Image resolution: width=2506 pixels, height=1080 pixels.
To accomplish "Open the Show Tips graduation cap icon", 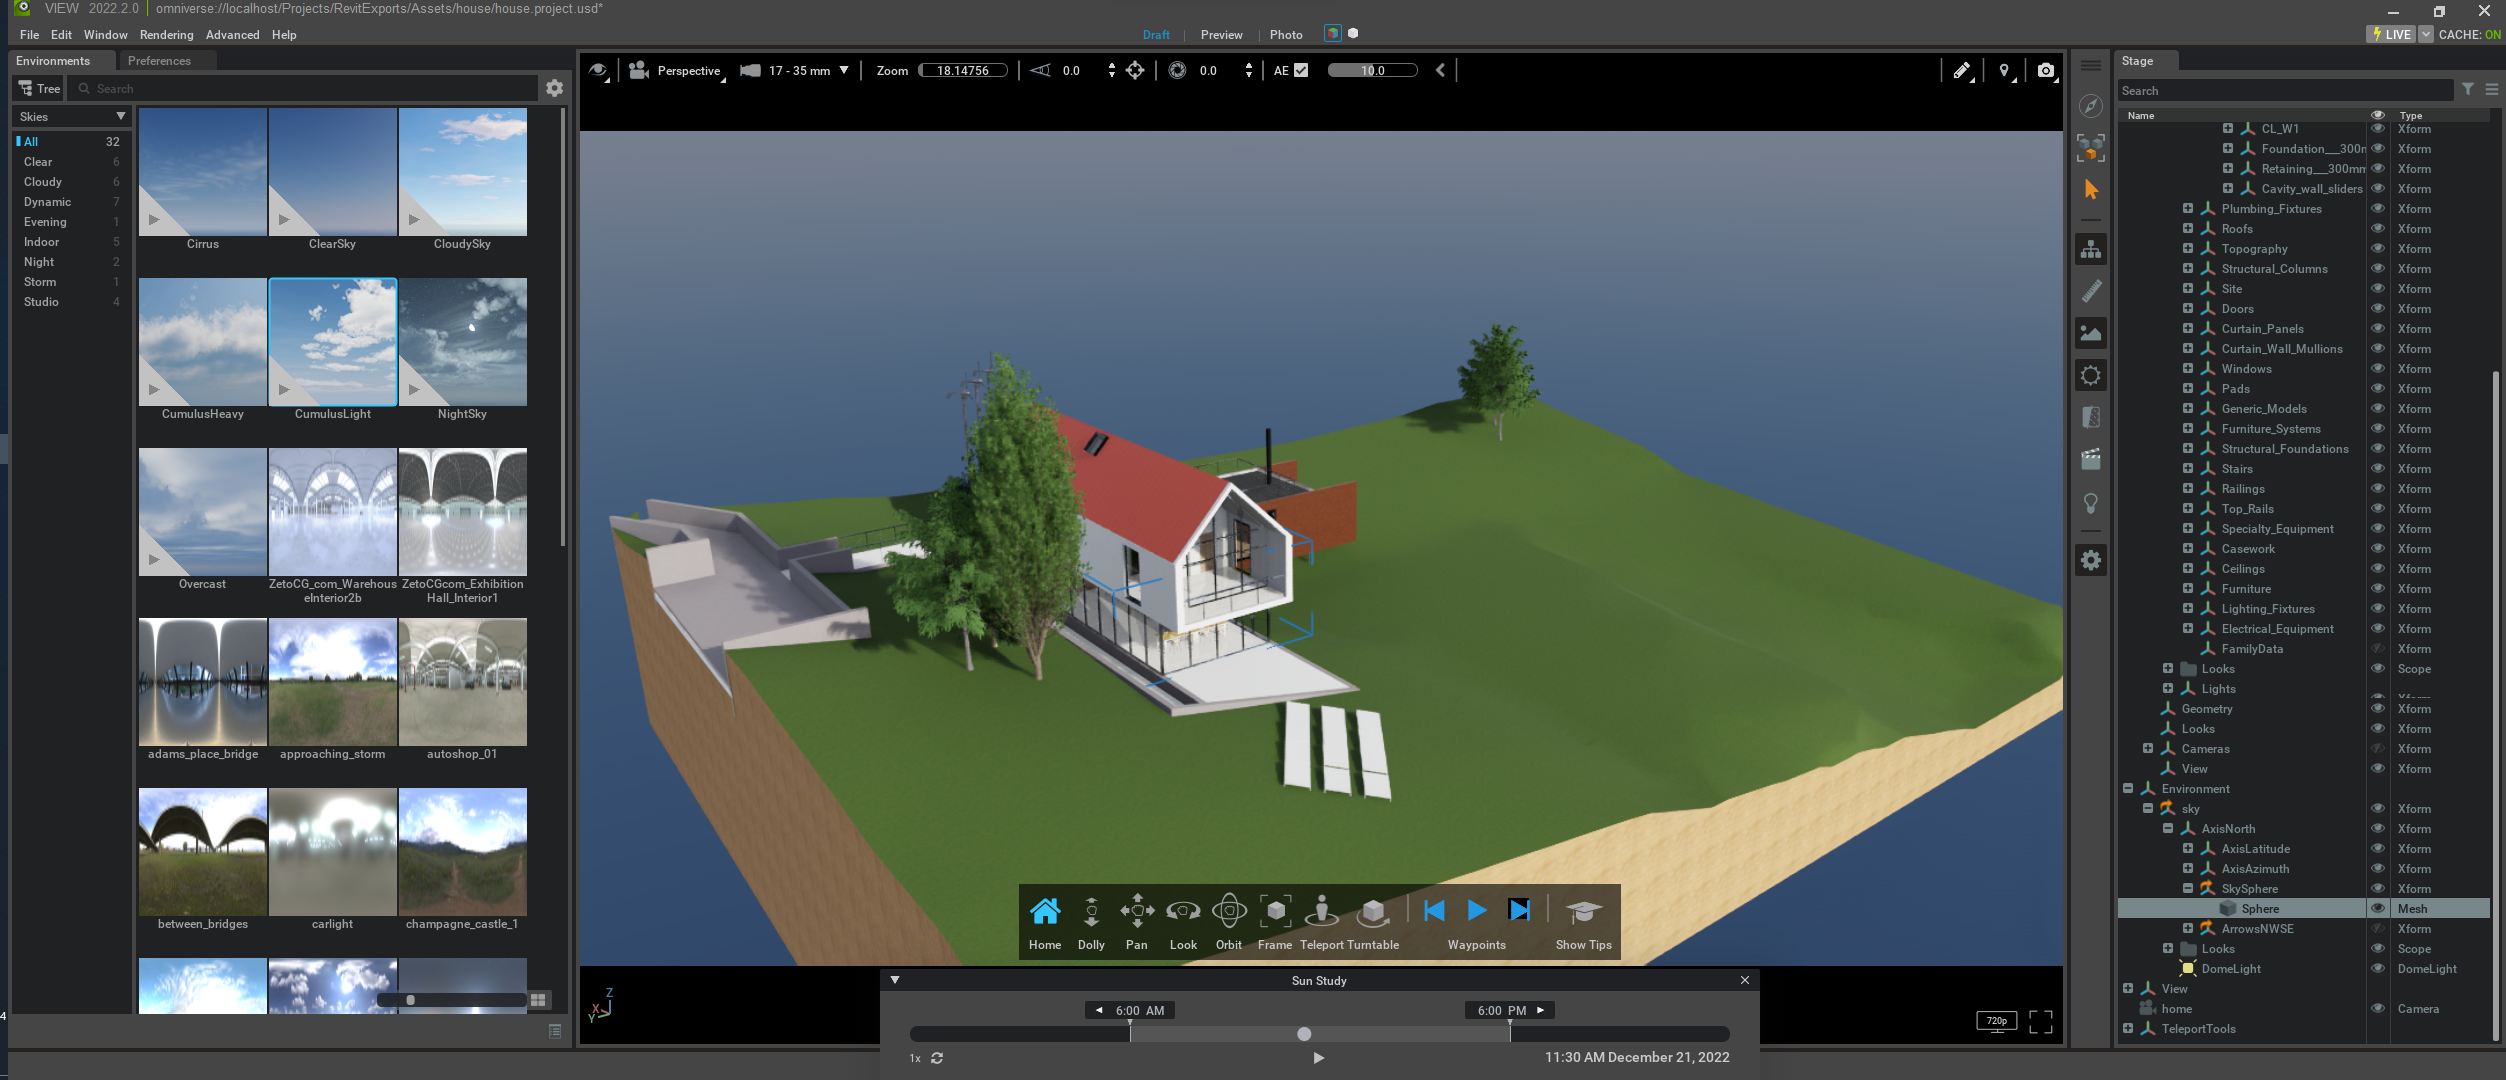I will click(x=1583, y=912).
